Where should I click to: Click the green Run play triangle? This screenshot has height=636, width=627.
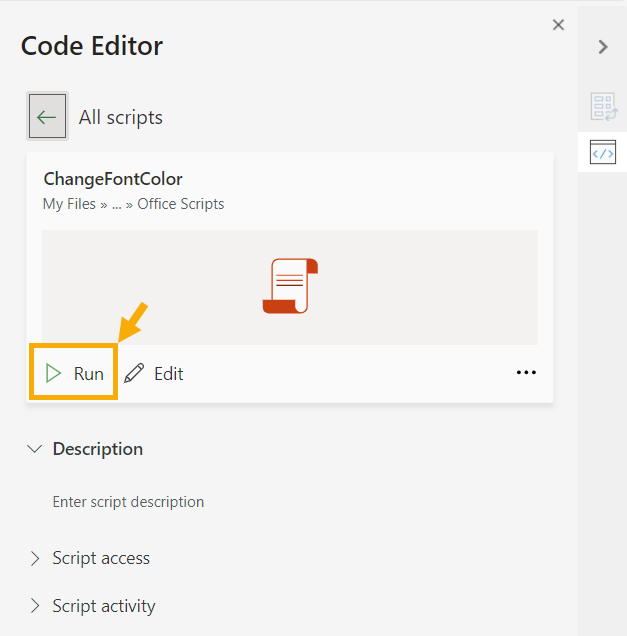click(53, 374)
